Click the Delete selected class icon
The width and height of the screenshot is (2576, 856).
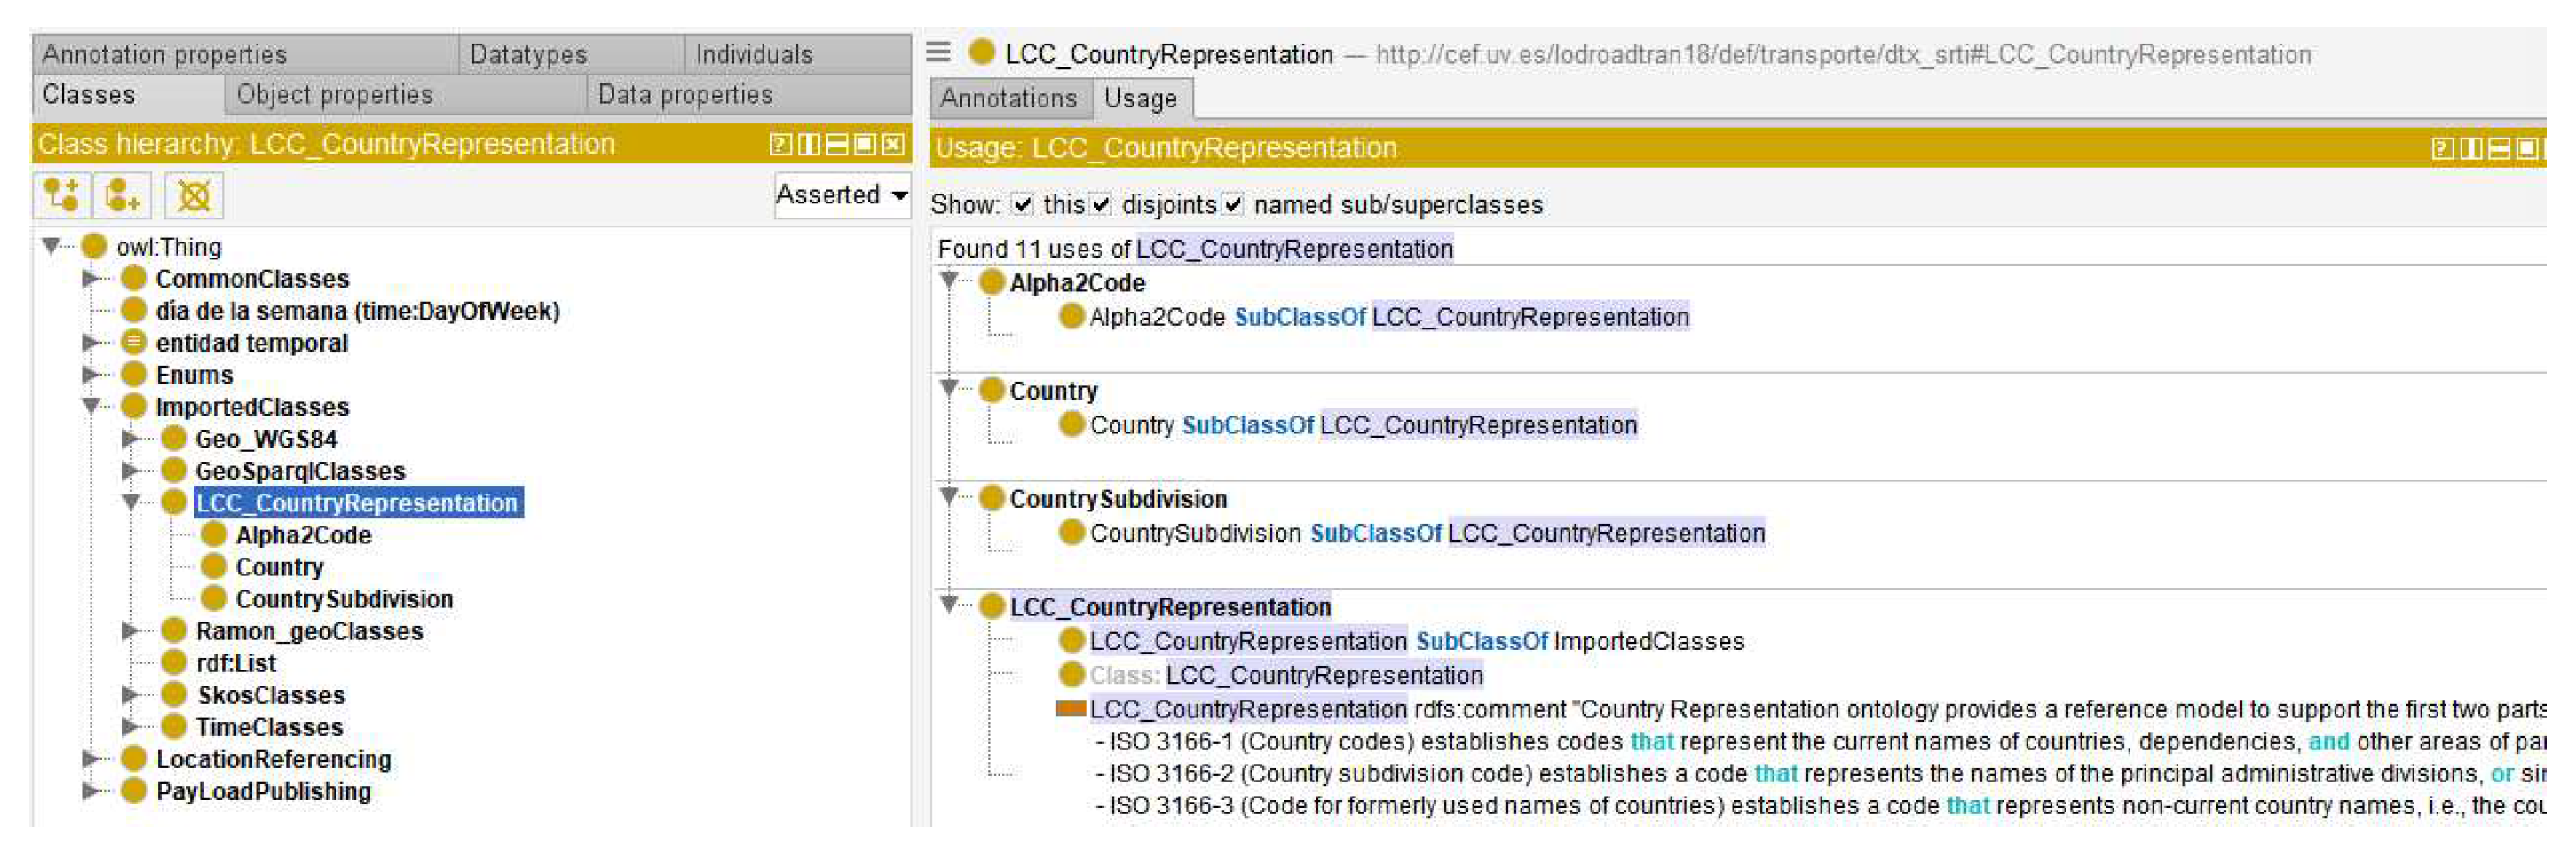[x=193, y=195]
